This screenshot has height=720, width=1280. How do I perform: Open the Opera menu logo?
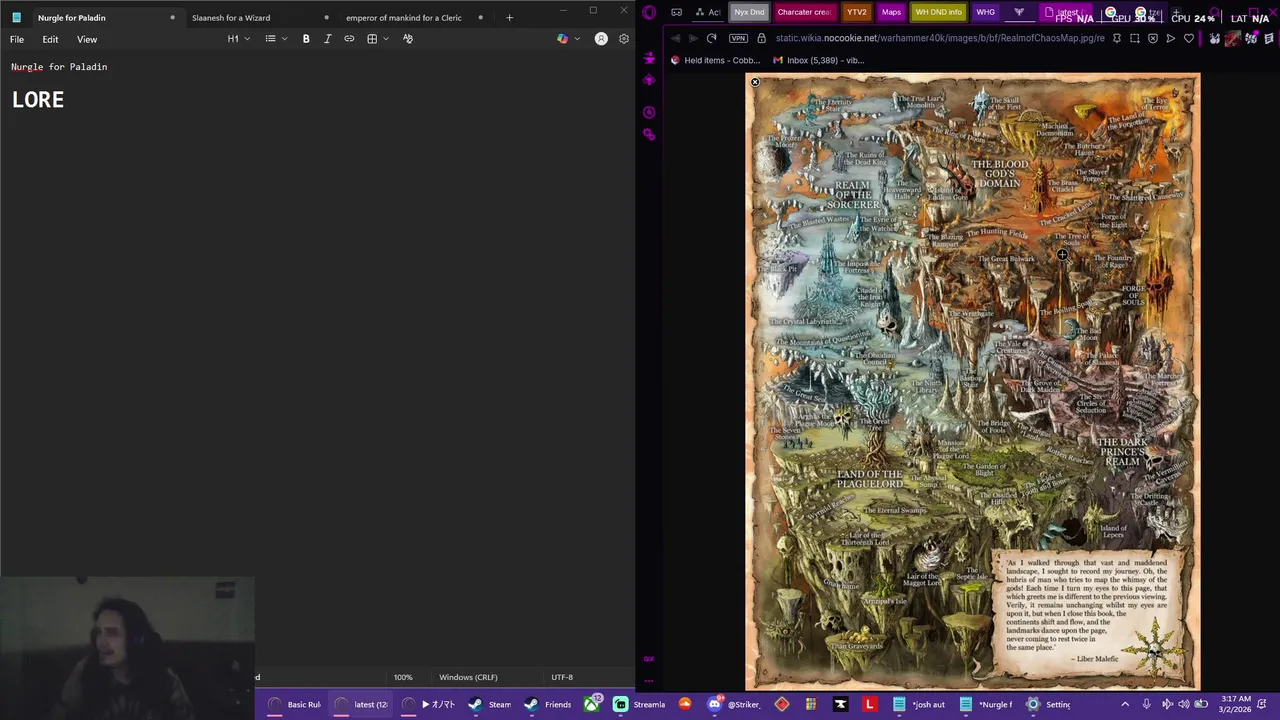649,12
